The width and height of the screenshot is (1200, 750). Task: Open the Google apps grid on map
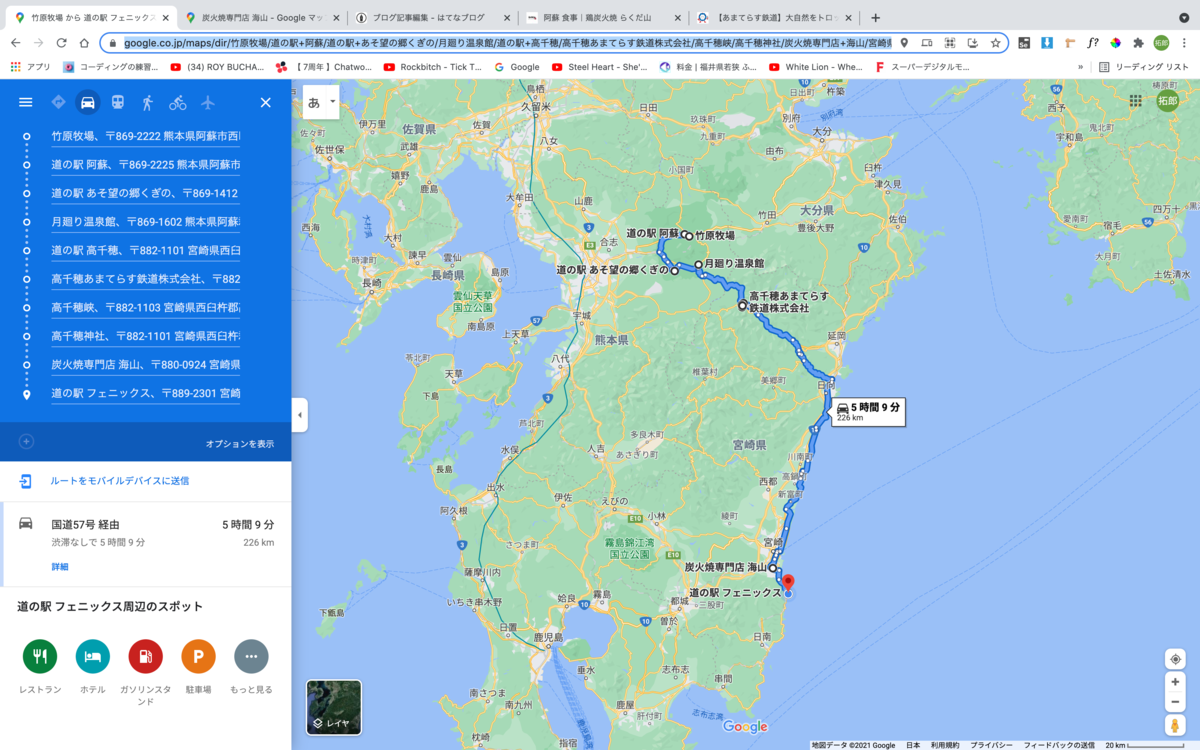click(1136, 101)
